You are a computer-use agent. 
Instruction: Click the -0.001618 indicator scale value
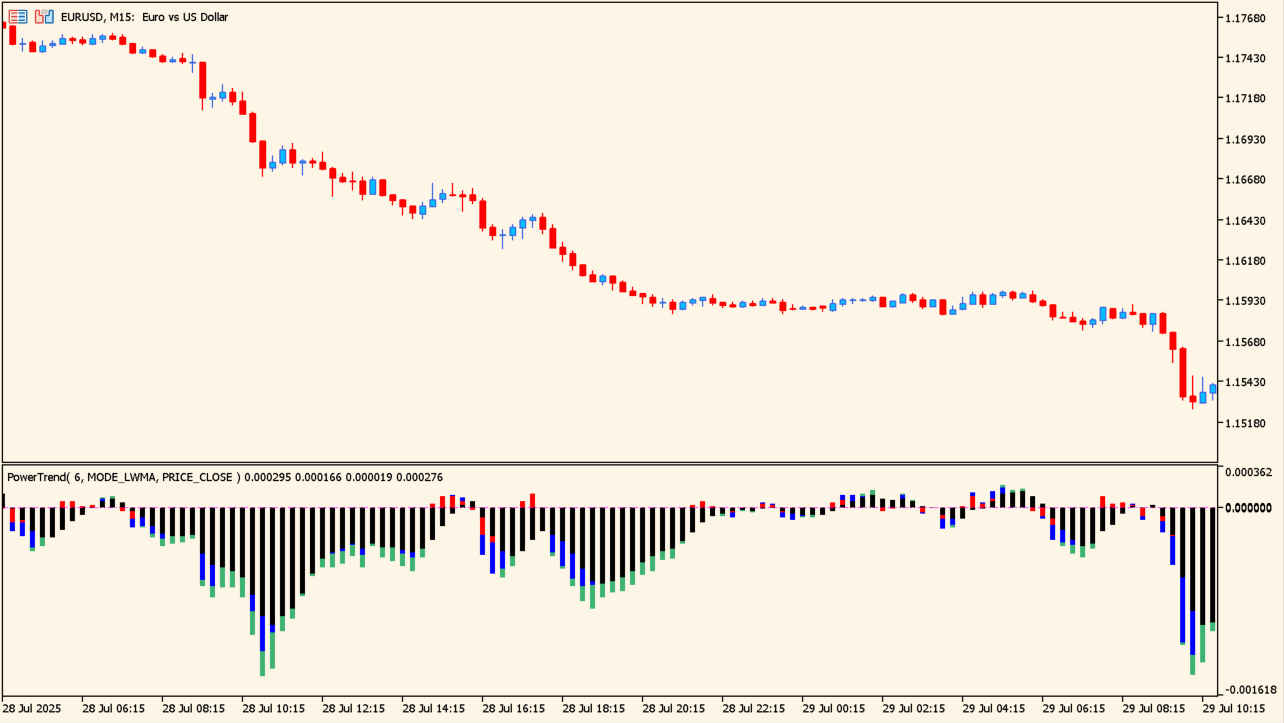click(1248, 690)
